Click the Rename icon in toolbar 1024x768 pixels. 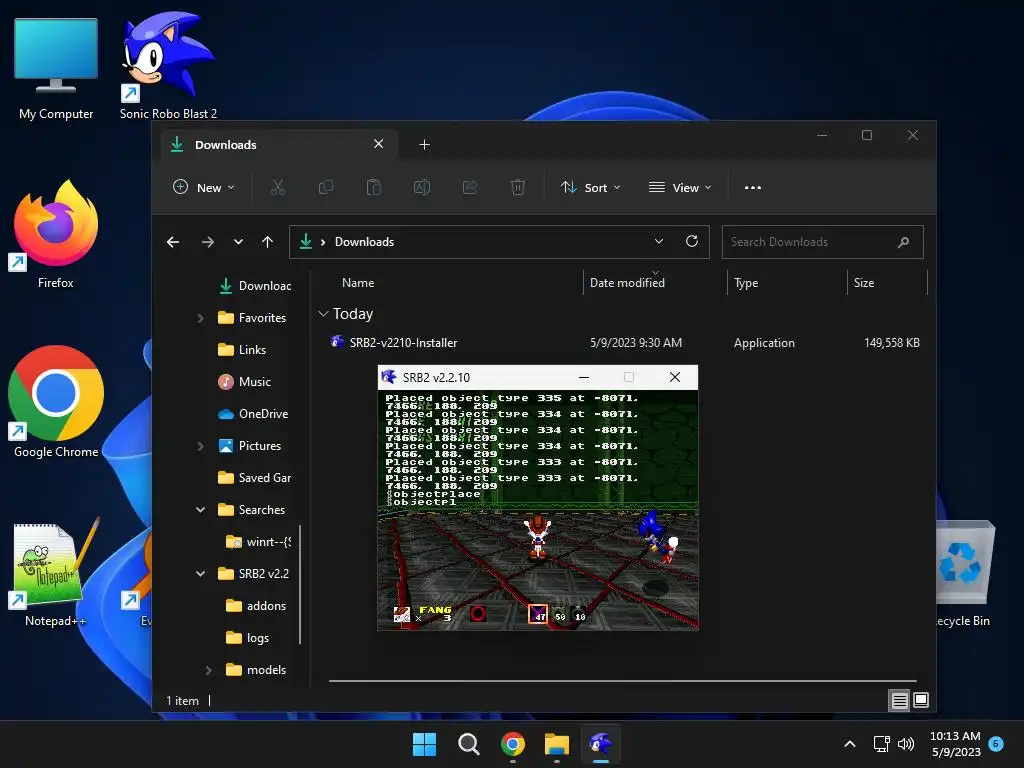(422, 187)
